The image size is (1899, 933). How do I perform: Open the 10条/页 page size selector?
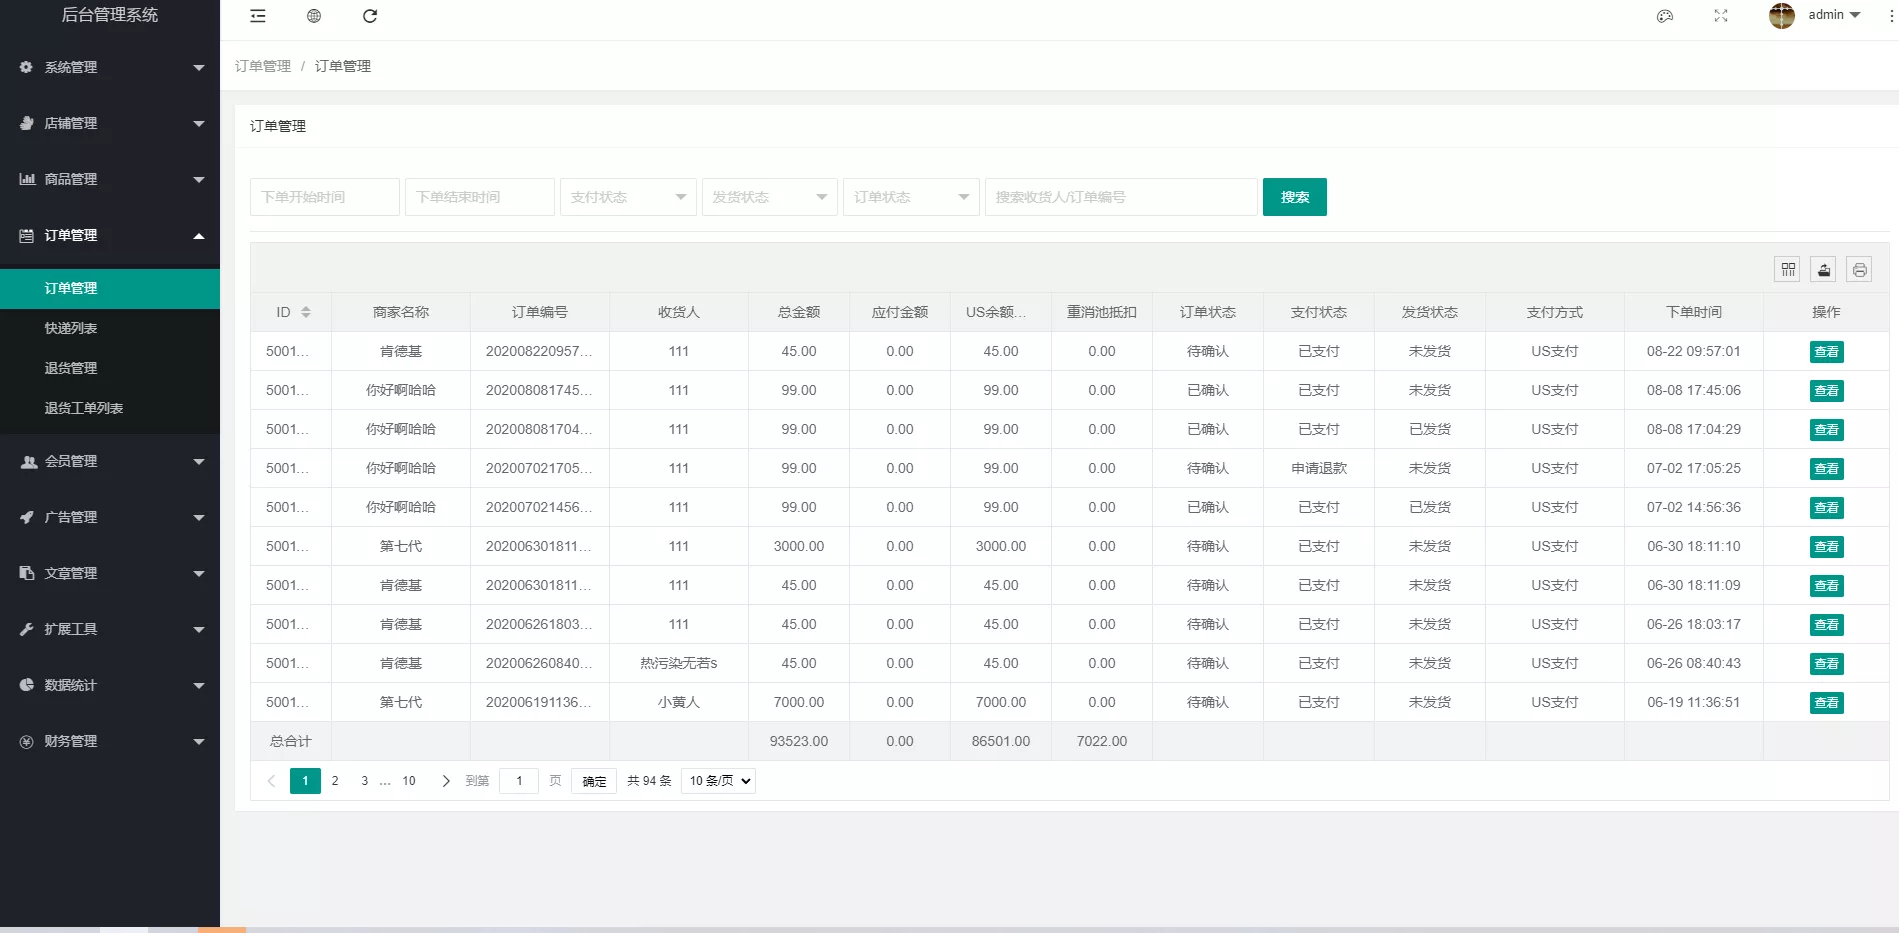(x=717, y=781)
